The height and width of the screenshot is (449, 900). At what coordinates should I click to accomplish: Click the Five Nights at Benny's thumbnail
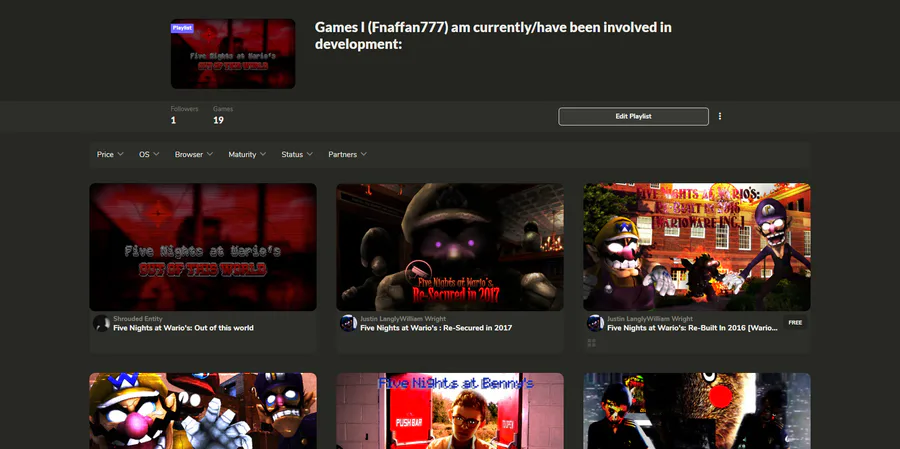pos(450,411)
